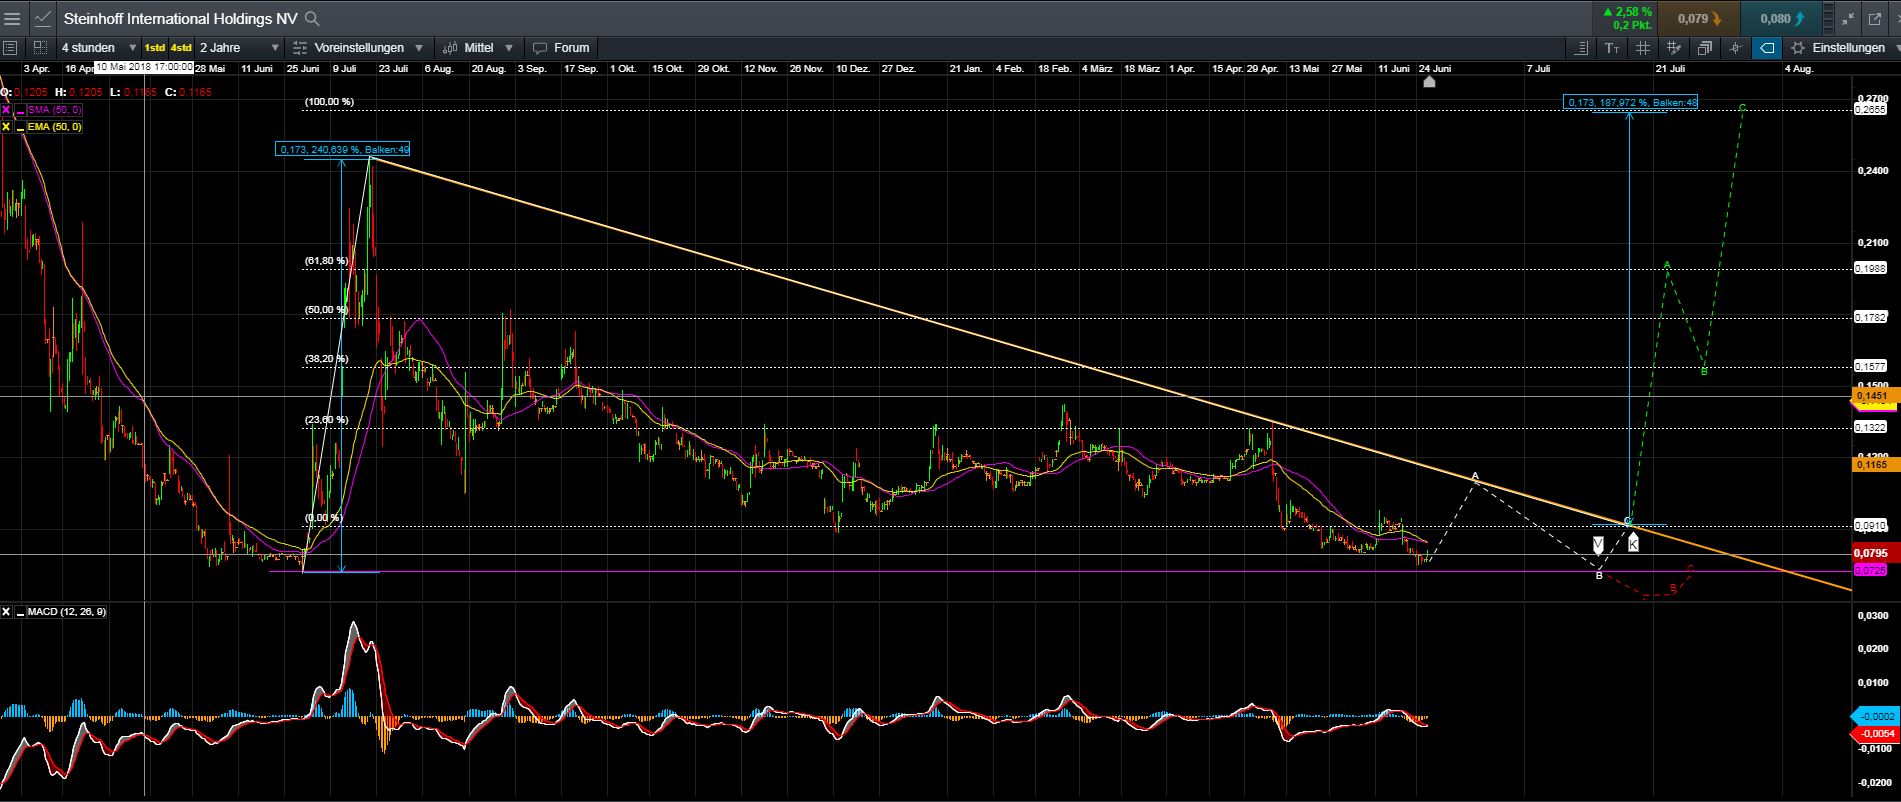The height and width of the screenshot is (802, 1901).
Task: Click the 0,173, 240,639 % measurement label
Action: [x=342, y=149]
